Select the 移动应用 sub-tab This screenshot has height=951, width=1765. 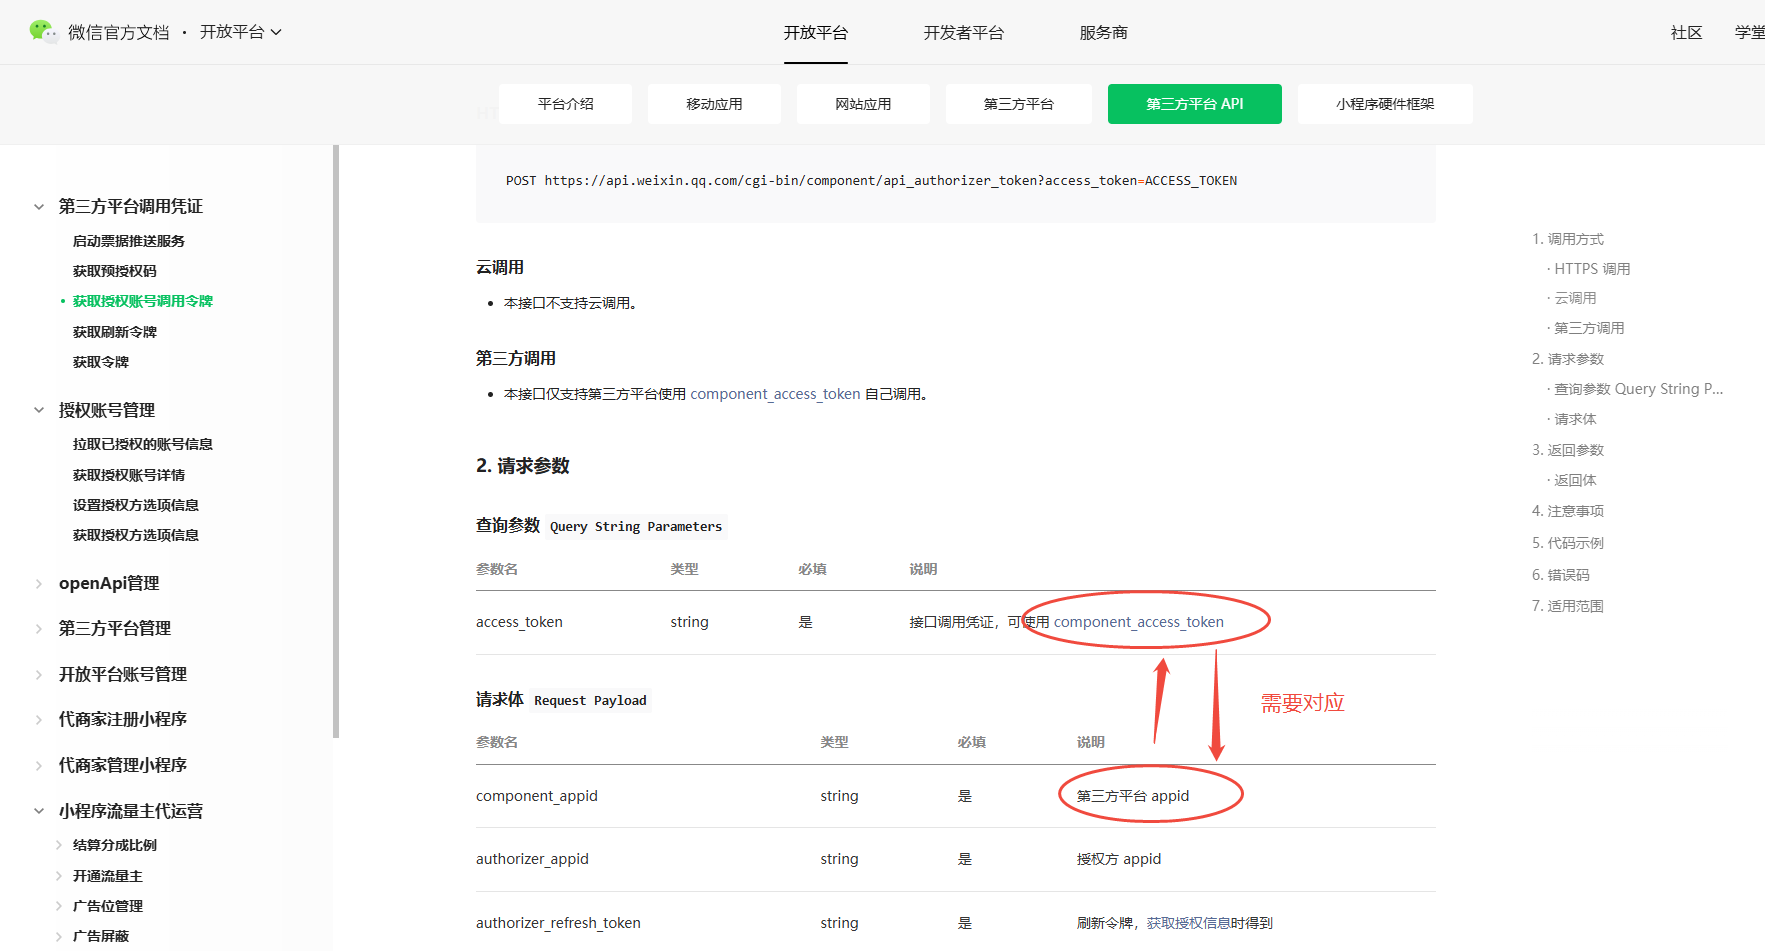(714, 104)
